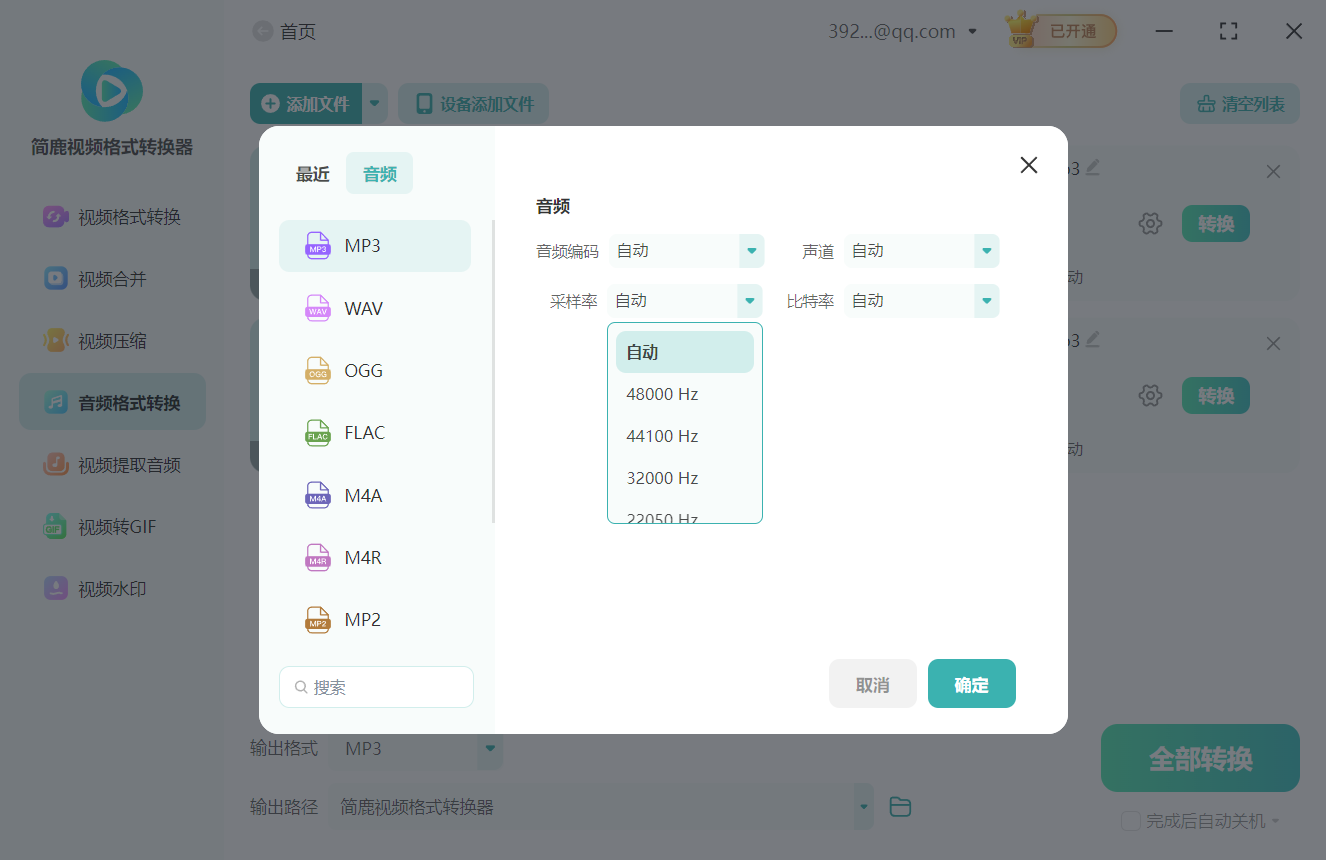Open 视频提取音频 (extract audio) feature

point(111,464)
